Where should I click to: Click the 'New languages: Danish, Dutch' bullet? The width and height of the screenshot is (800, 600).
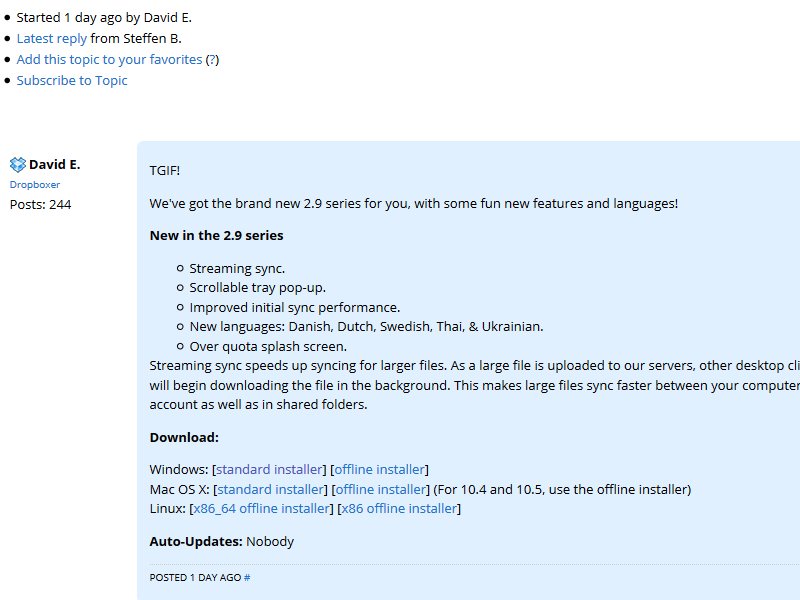(x=366, y=327)
